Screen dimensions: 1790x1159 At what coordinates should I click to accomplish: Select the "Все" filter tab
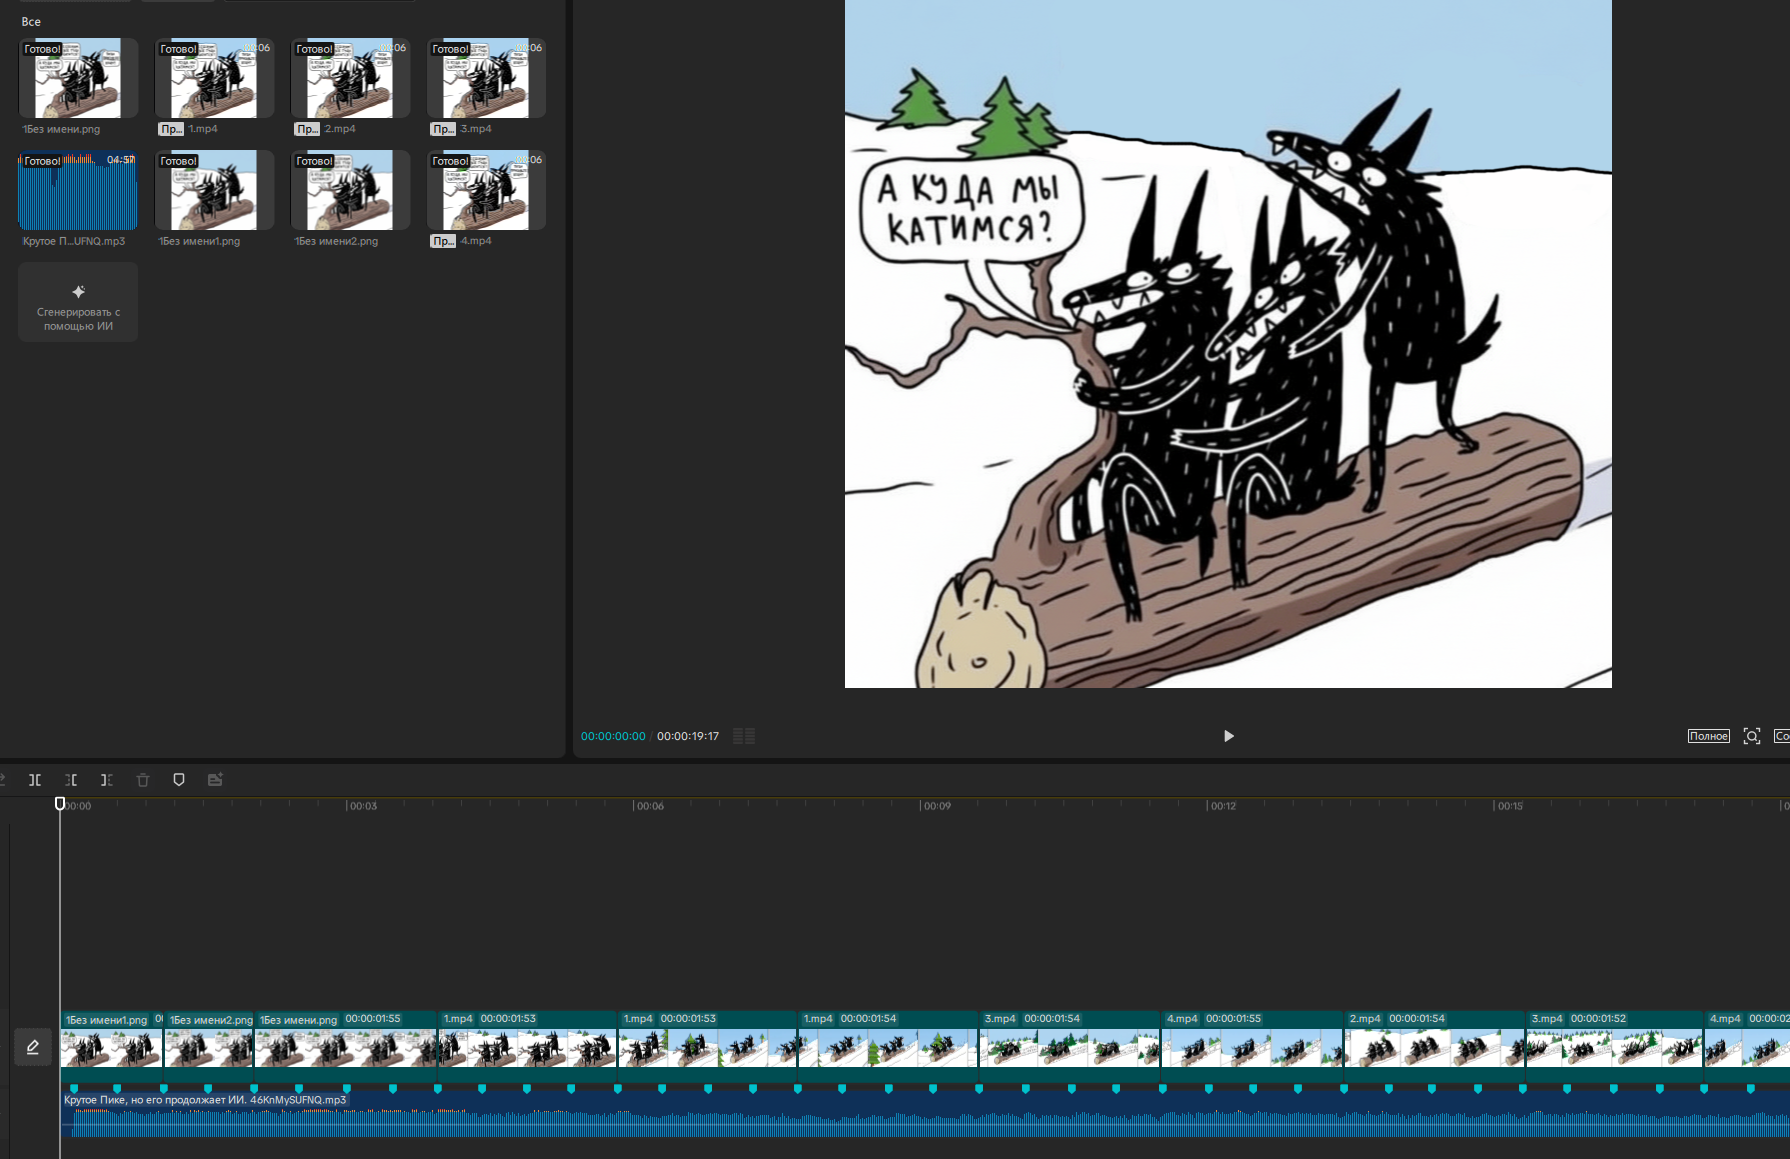click(31, 22)
